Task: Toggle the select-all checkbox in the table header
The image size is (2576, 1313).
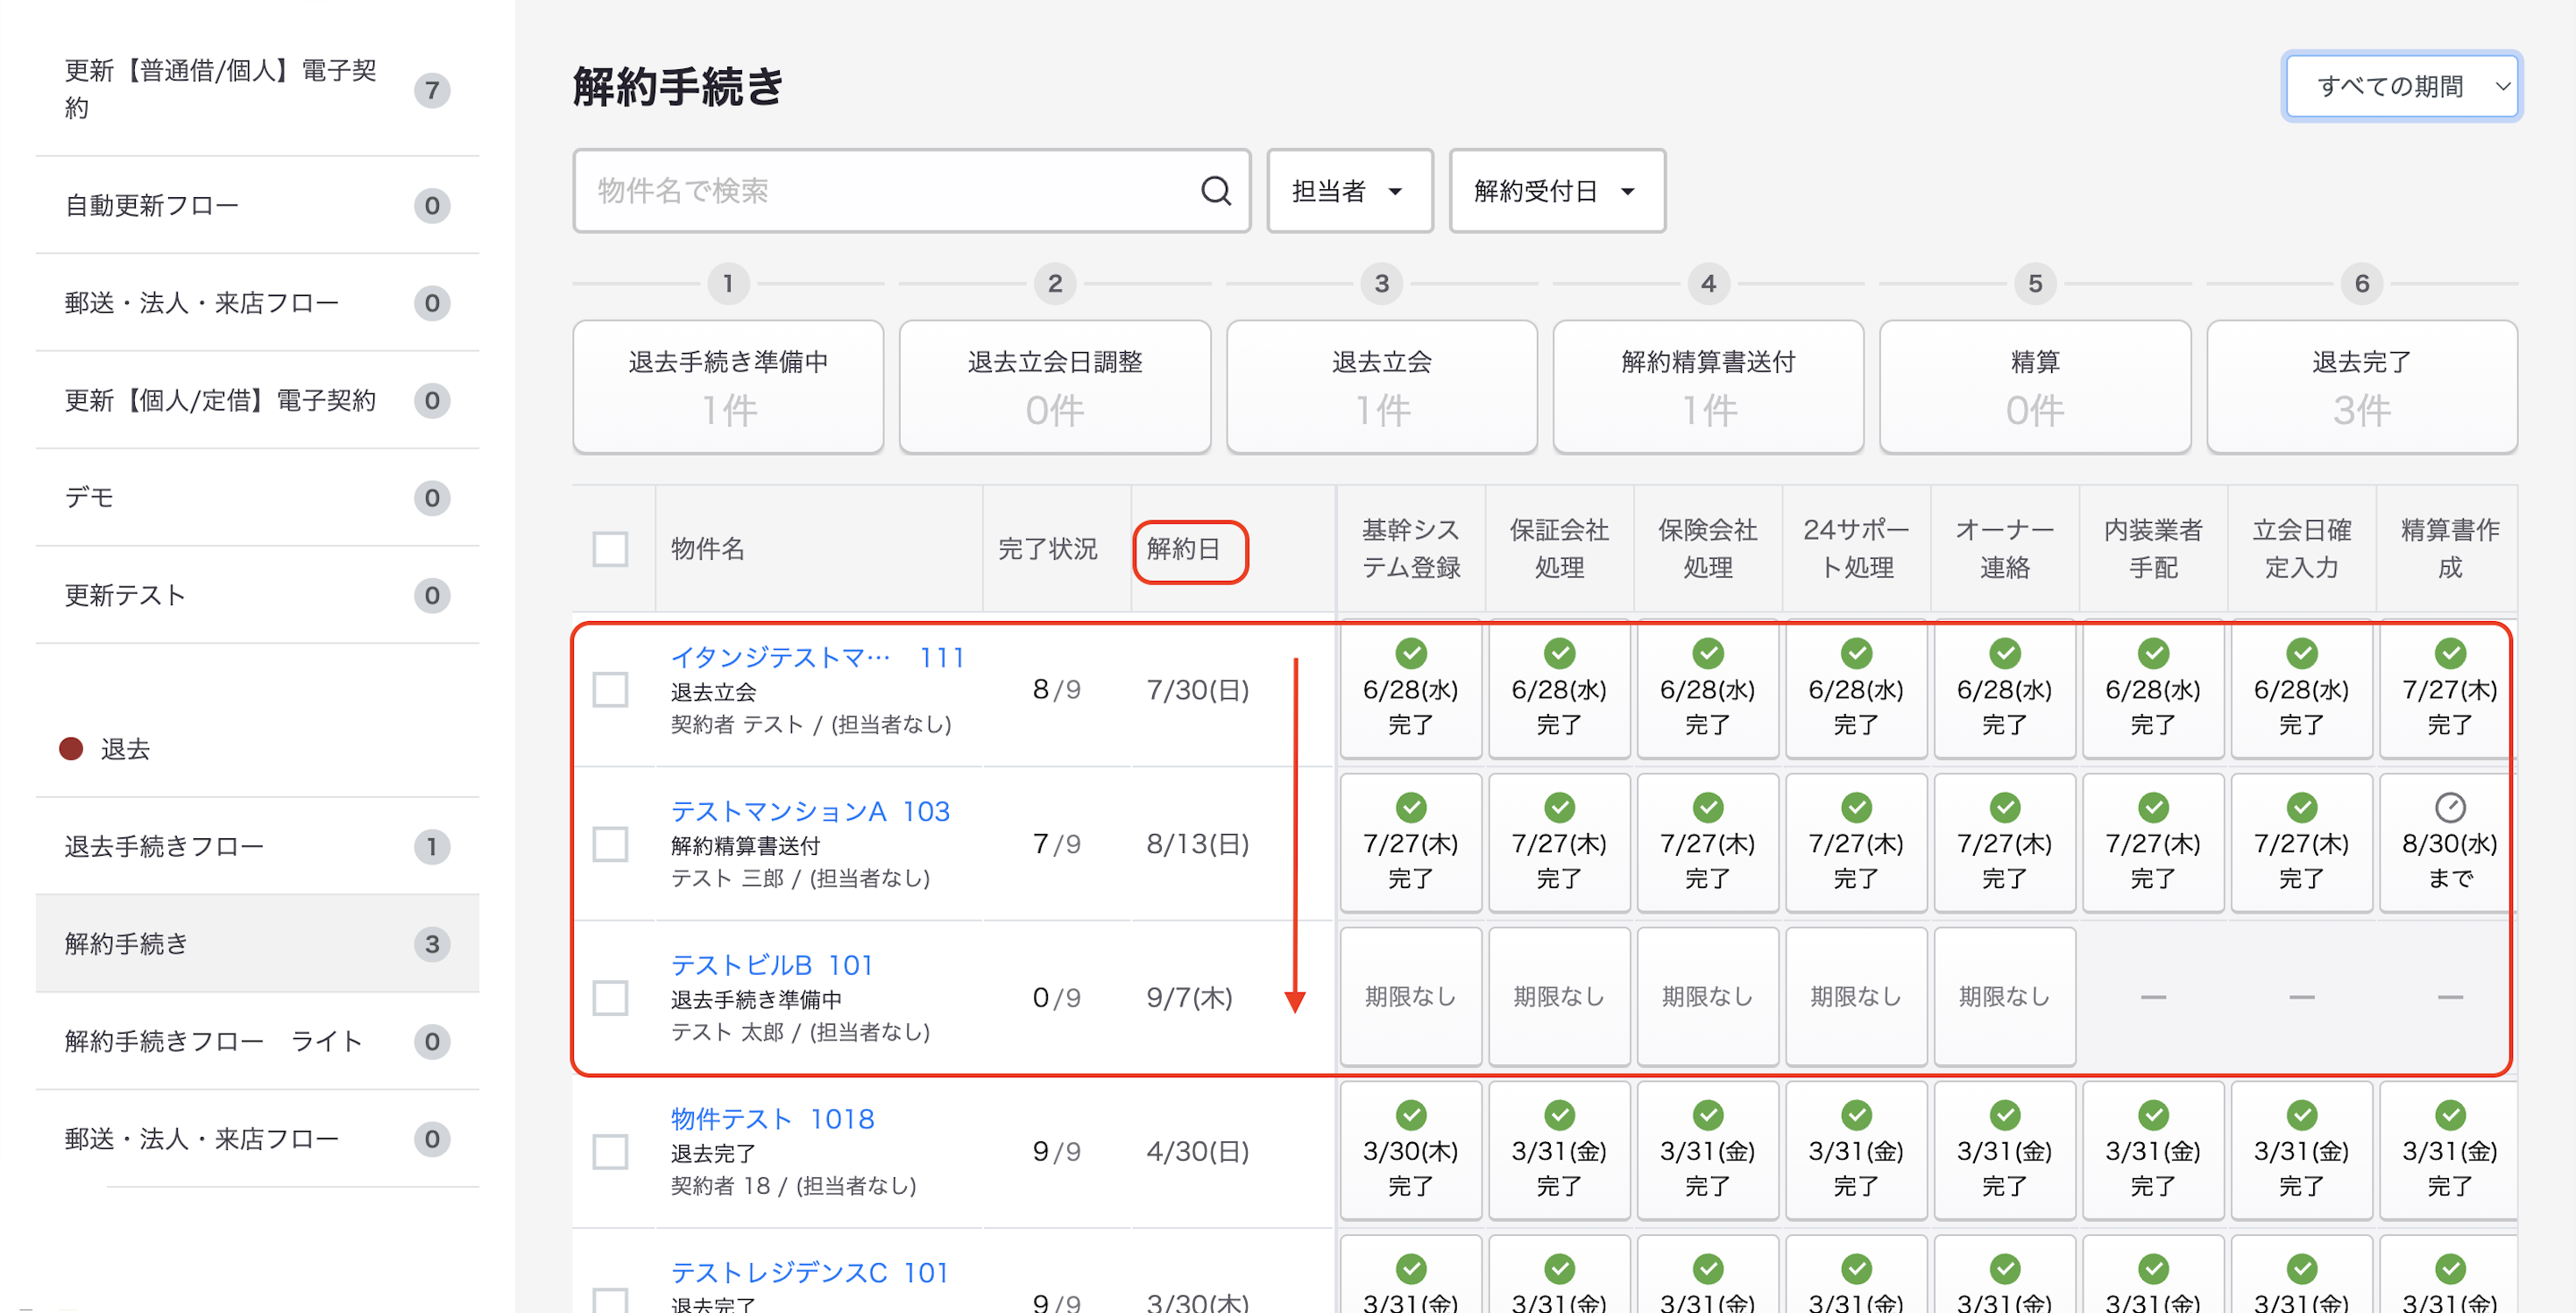Action: point(610,549)
